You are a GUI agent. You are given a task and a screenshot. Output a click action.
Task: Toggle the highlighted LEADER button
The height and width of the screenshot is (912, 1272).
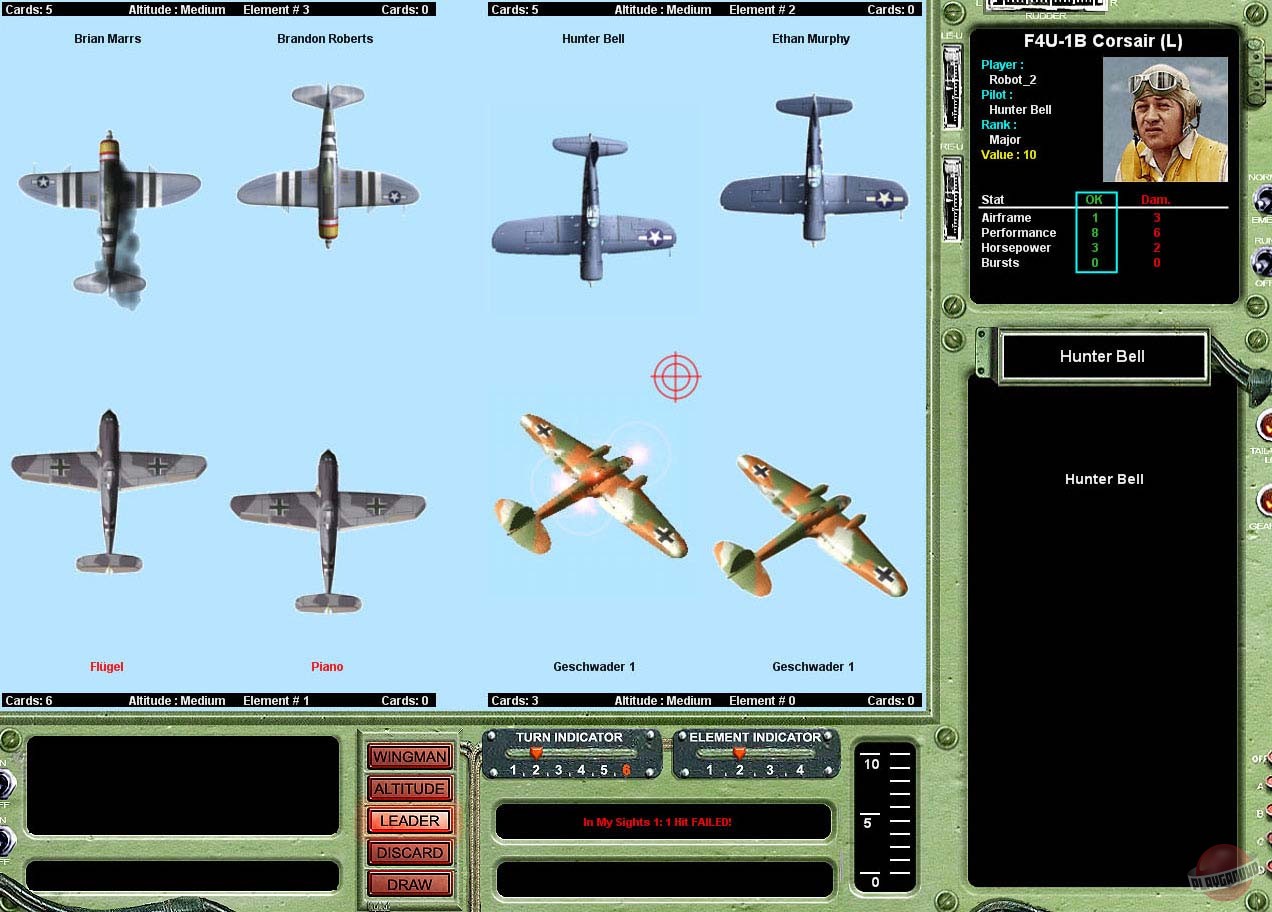410,821
